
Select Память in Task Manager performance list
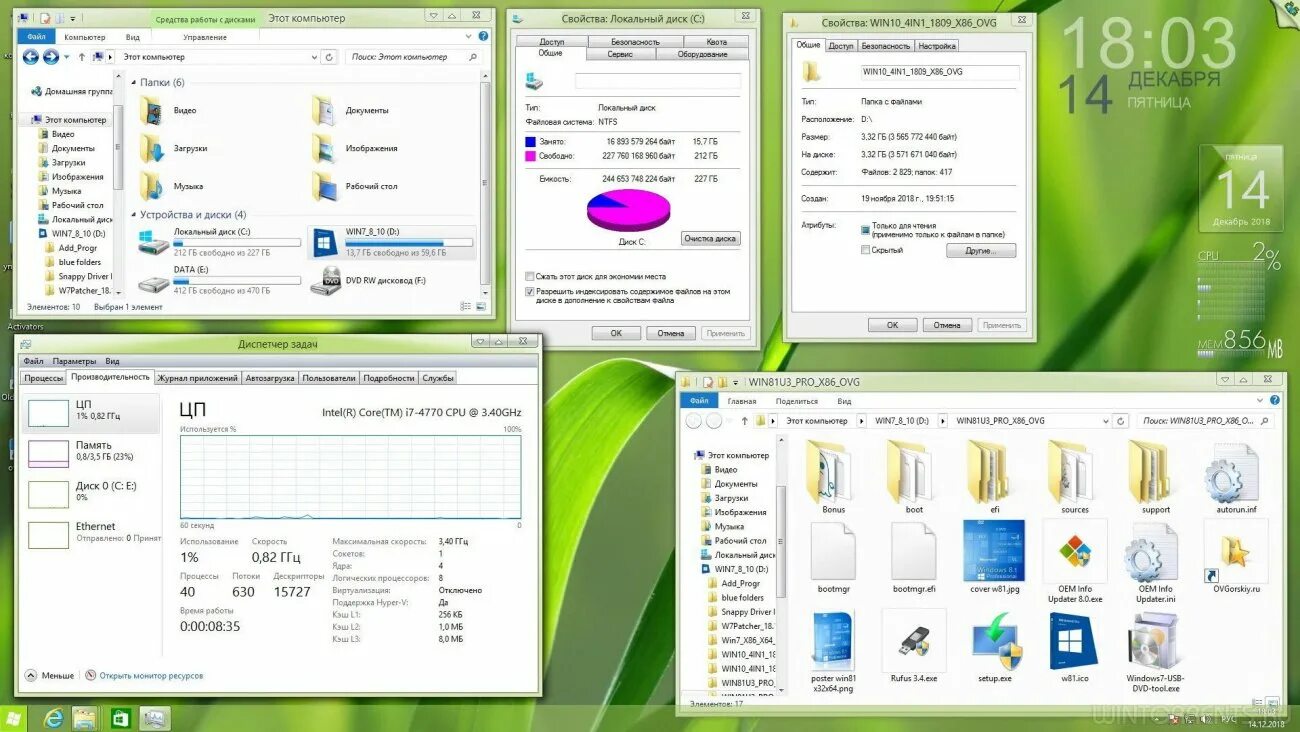pos(92,452)
